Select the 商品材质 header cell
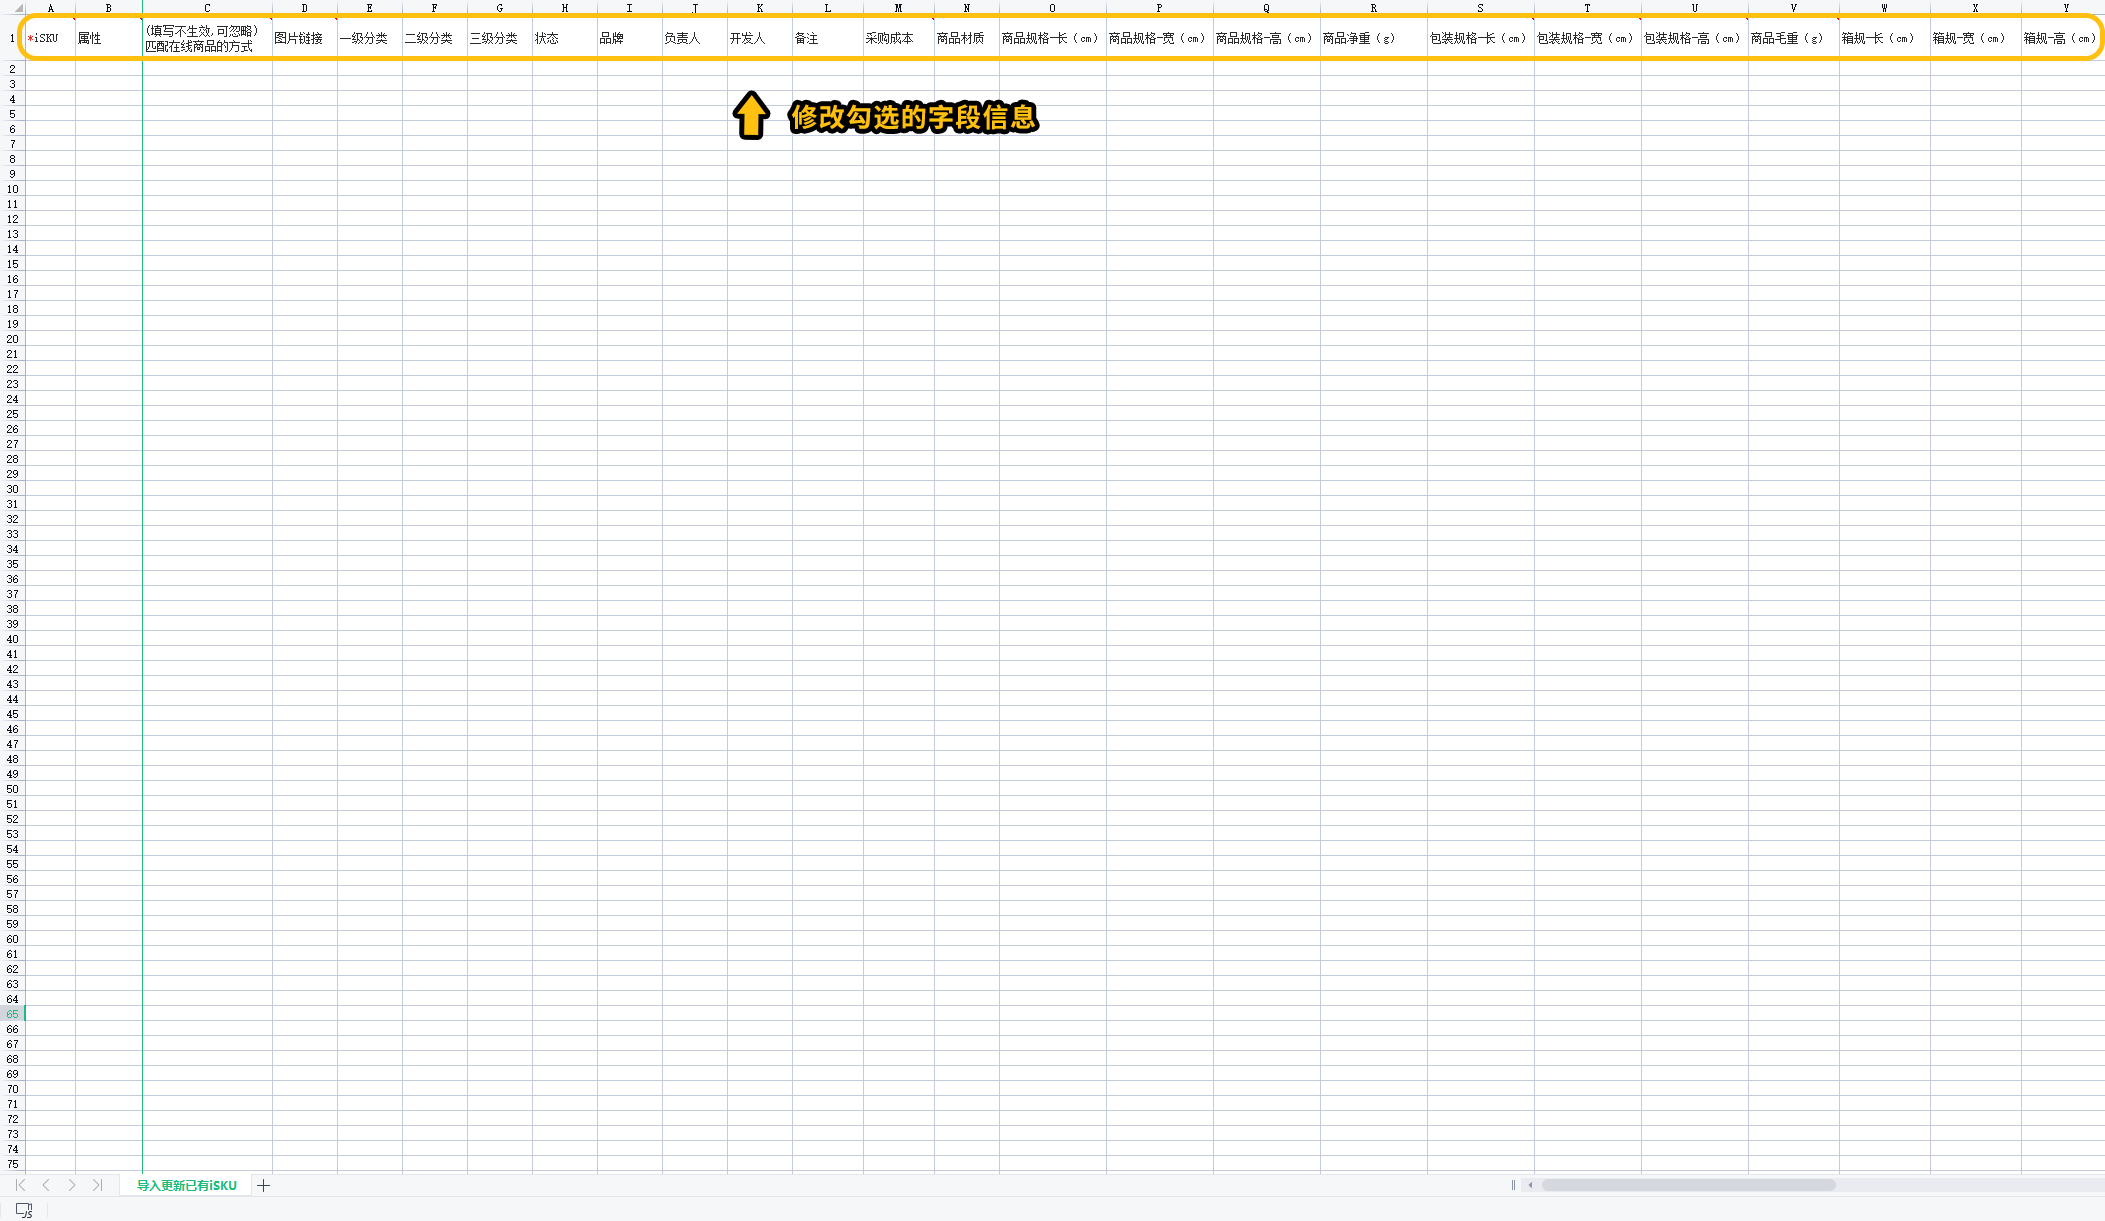Viewport: 2105px width, 1221px height. 967,38
